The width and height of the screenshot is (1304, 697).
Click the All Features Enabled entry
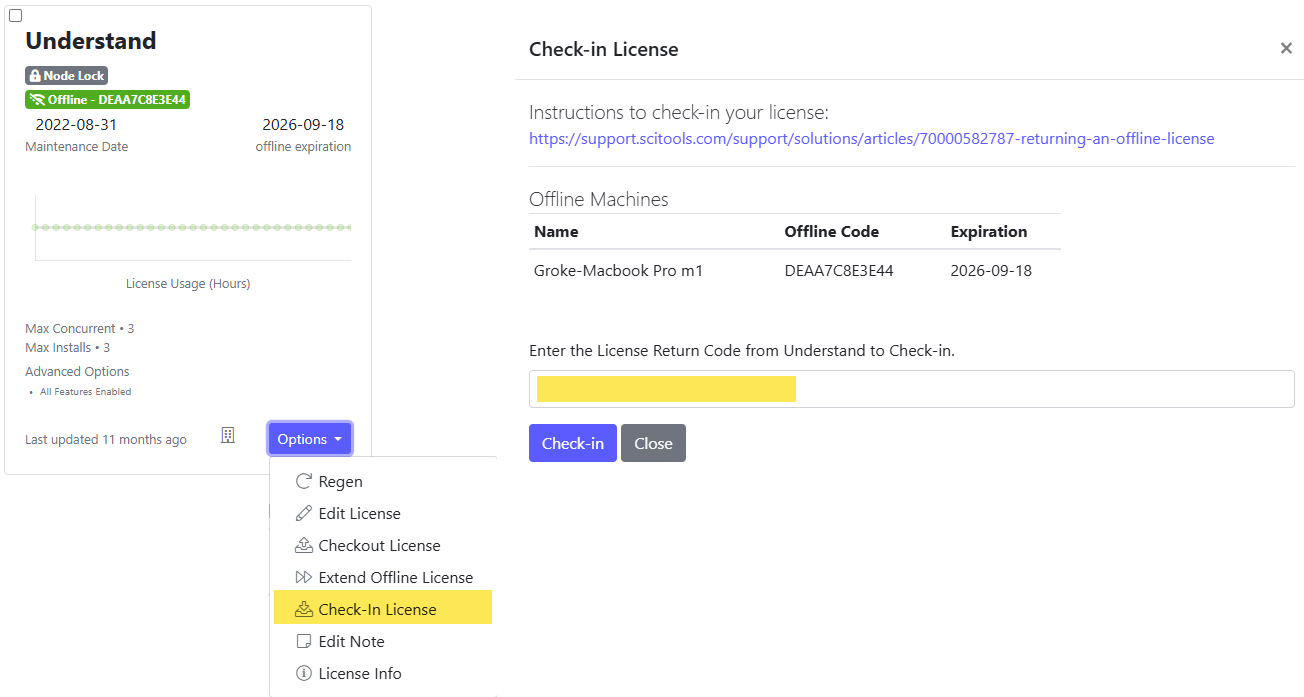(x=85, y=392)
